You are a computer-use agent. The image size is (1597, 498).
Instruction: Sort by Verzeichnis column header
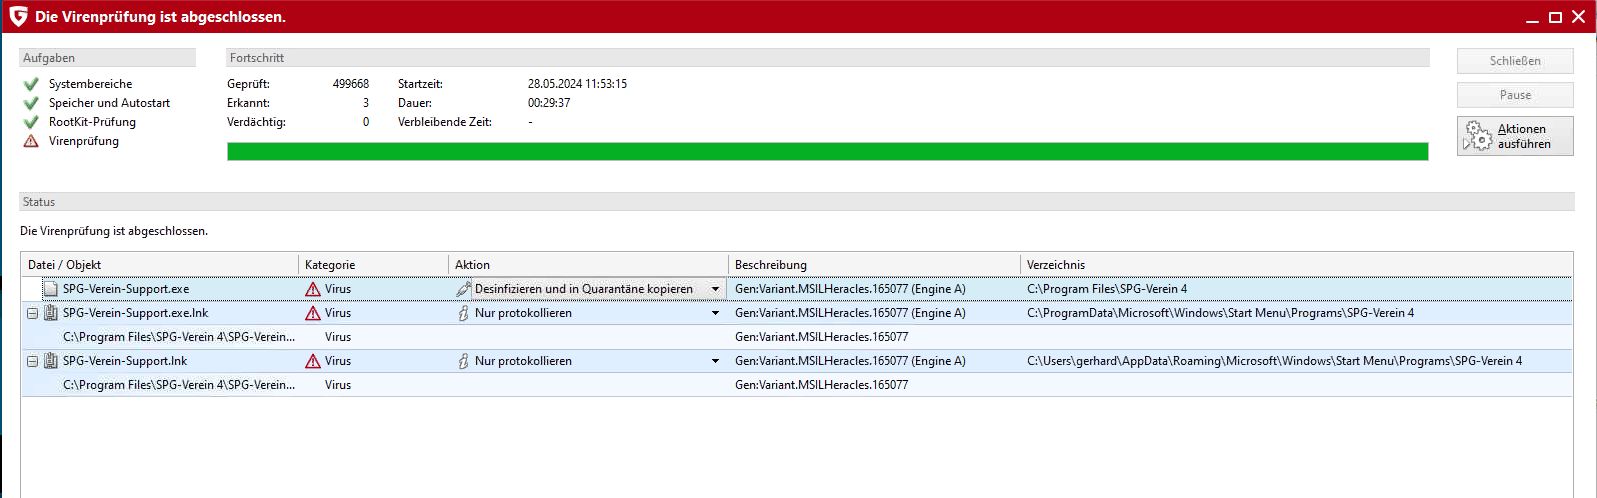(1296, 265)
